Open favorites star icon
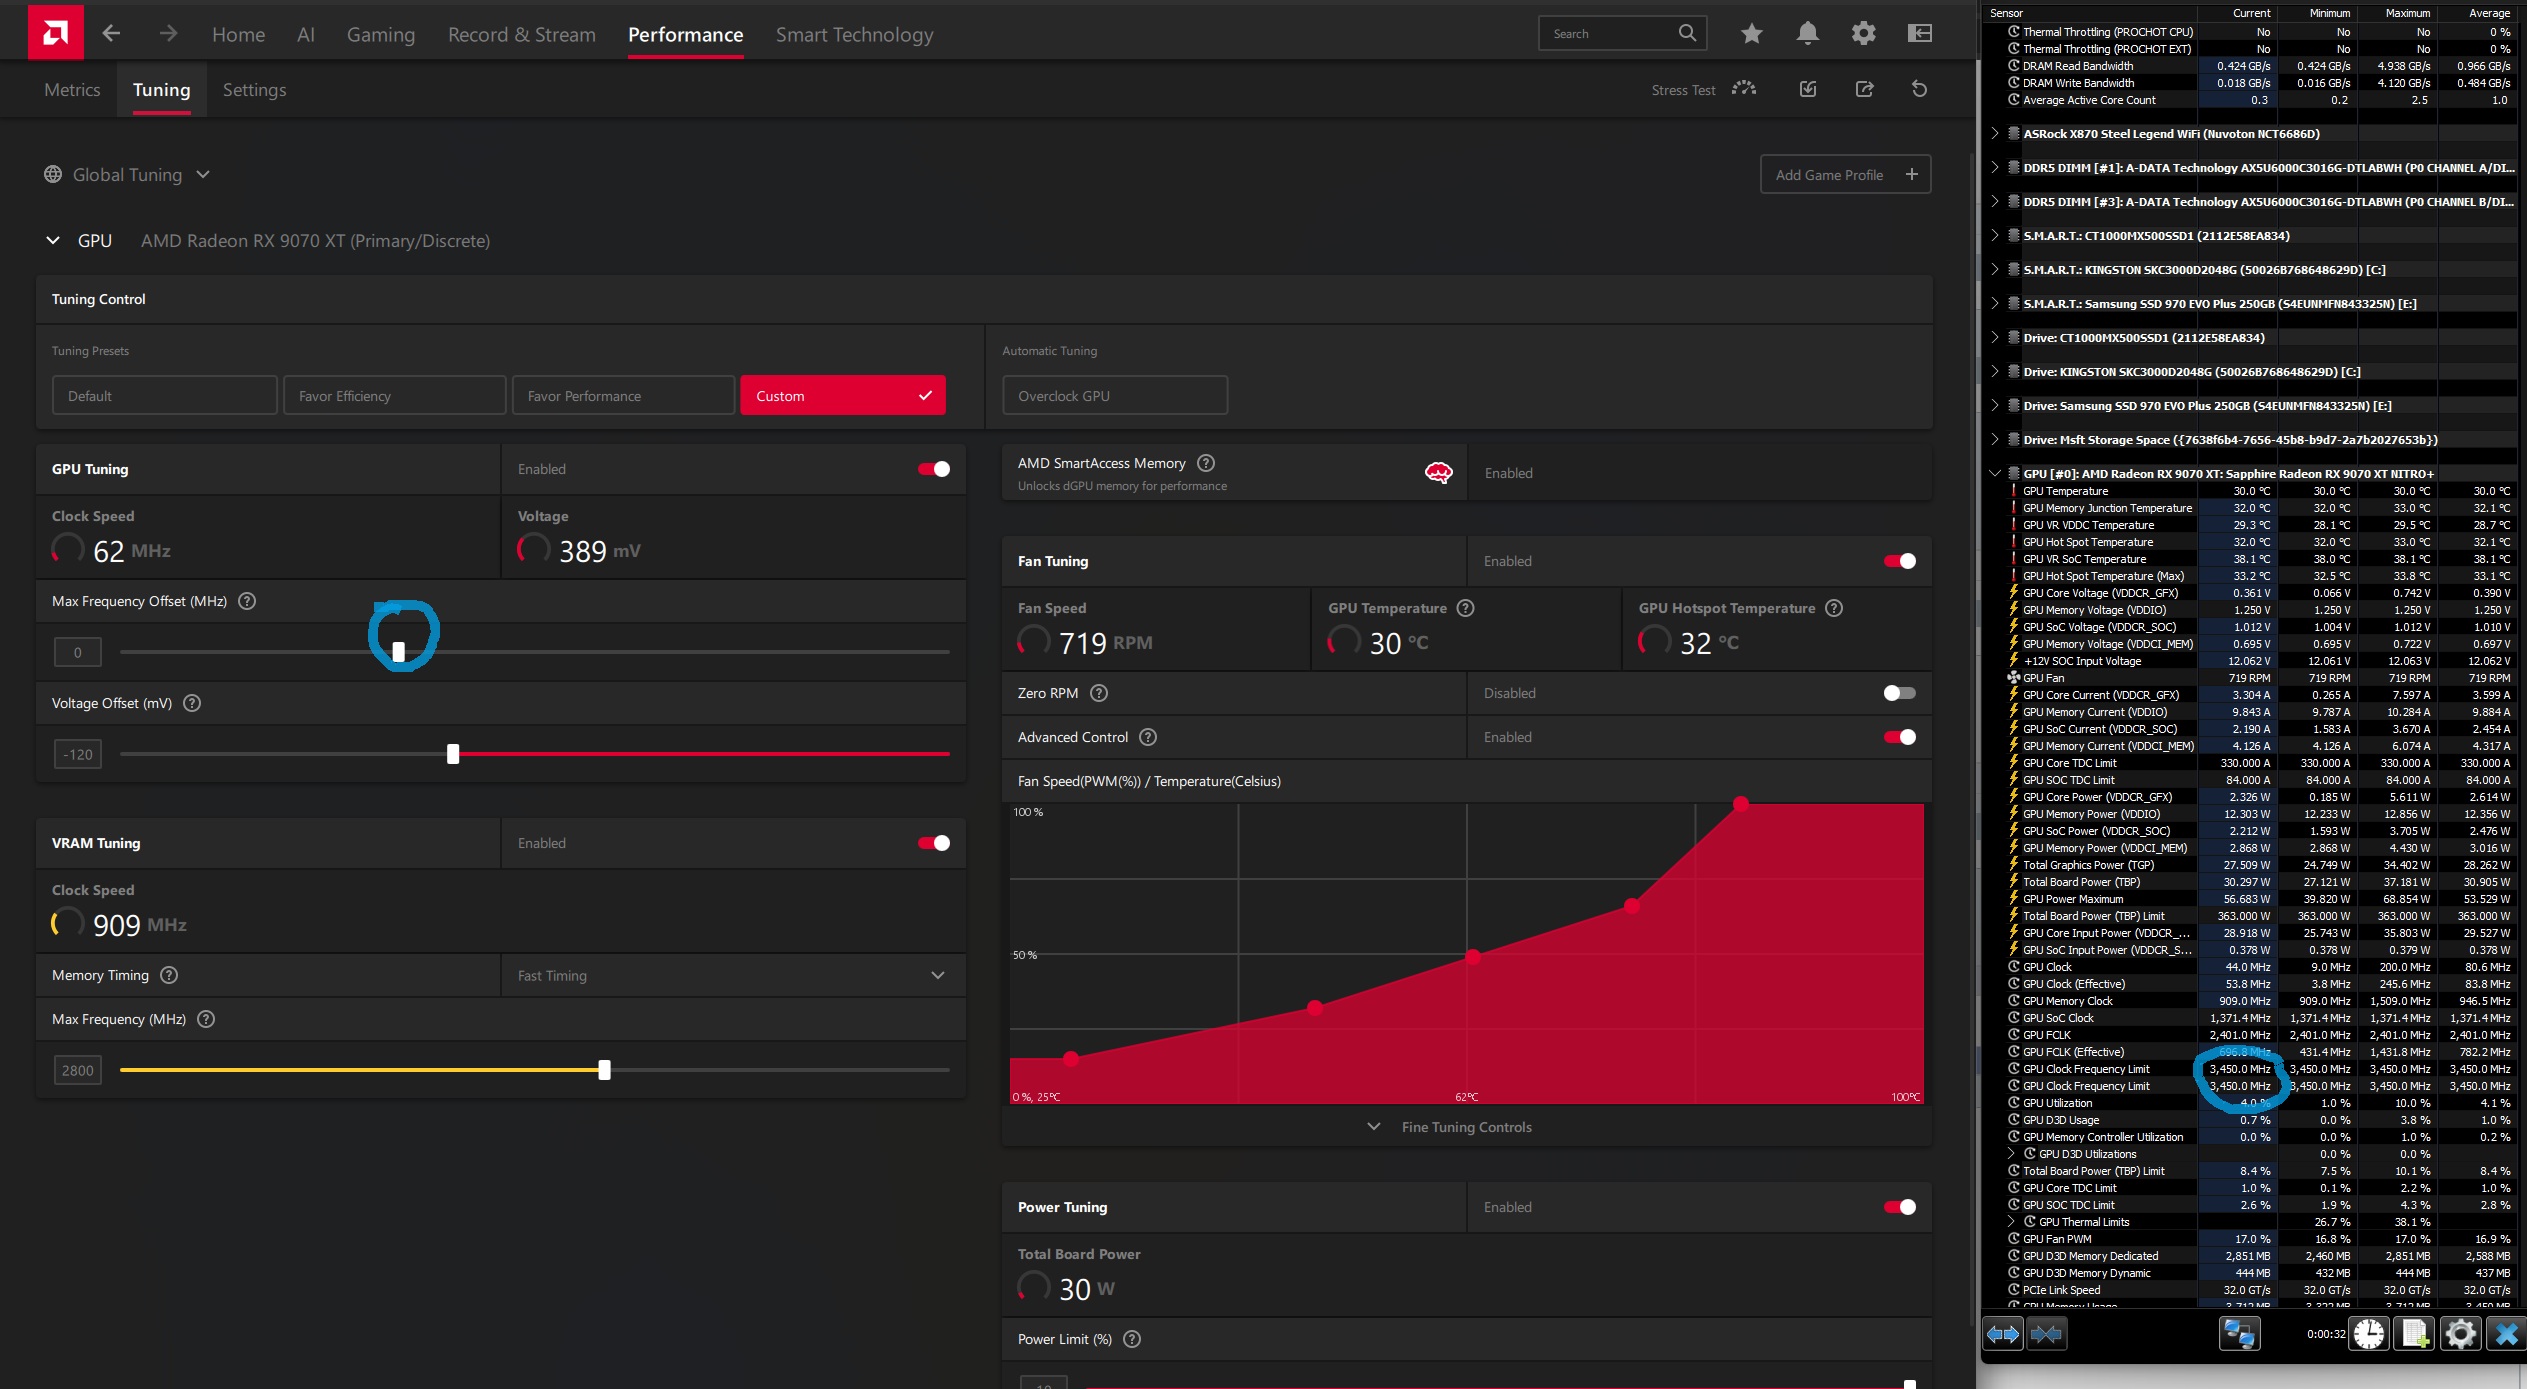This screenshot has height=1389, width=2527. pos(1751,34)
